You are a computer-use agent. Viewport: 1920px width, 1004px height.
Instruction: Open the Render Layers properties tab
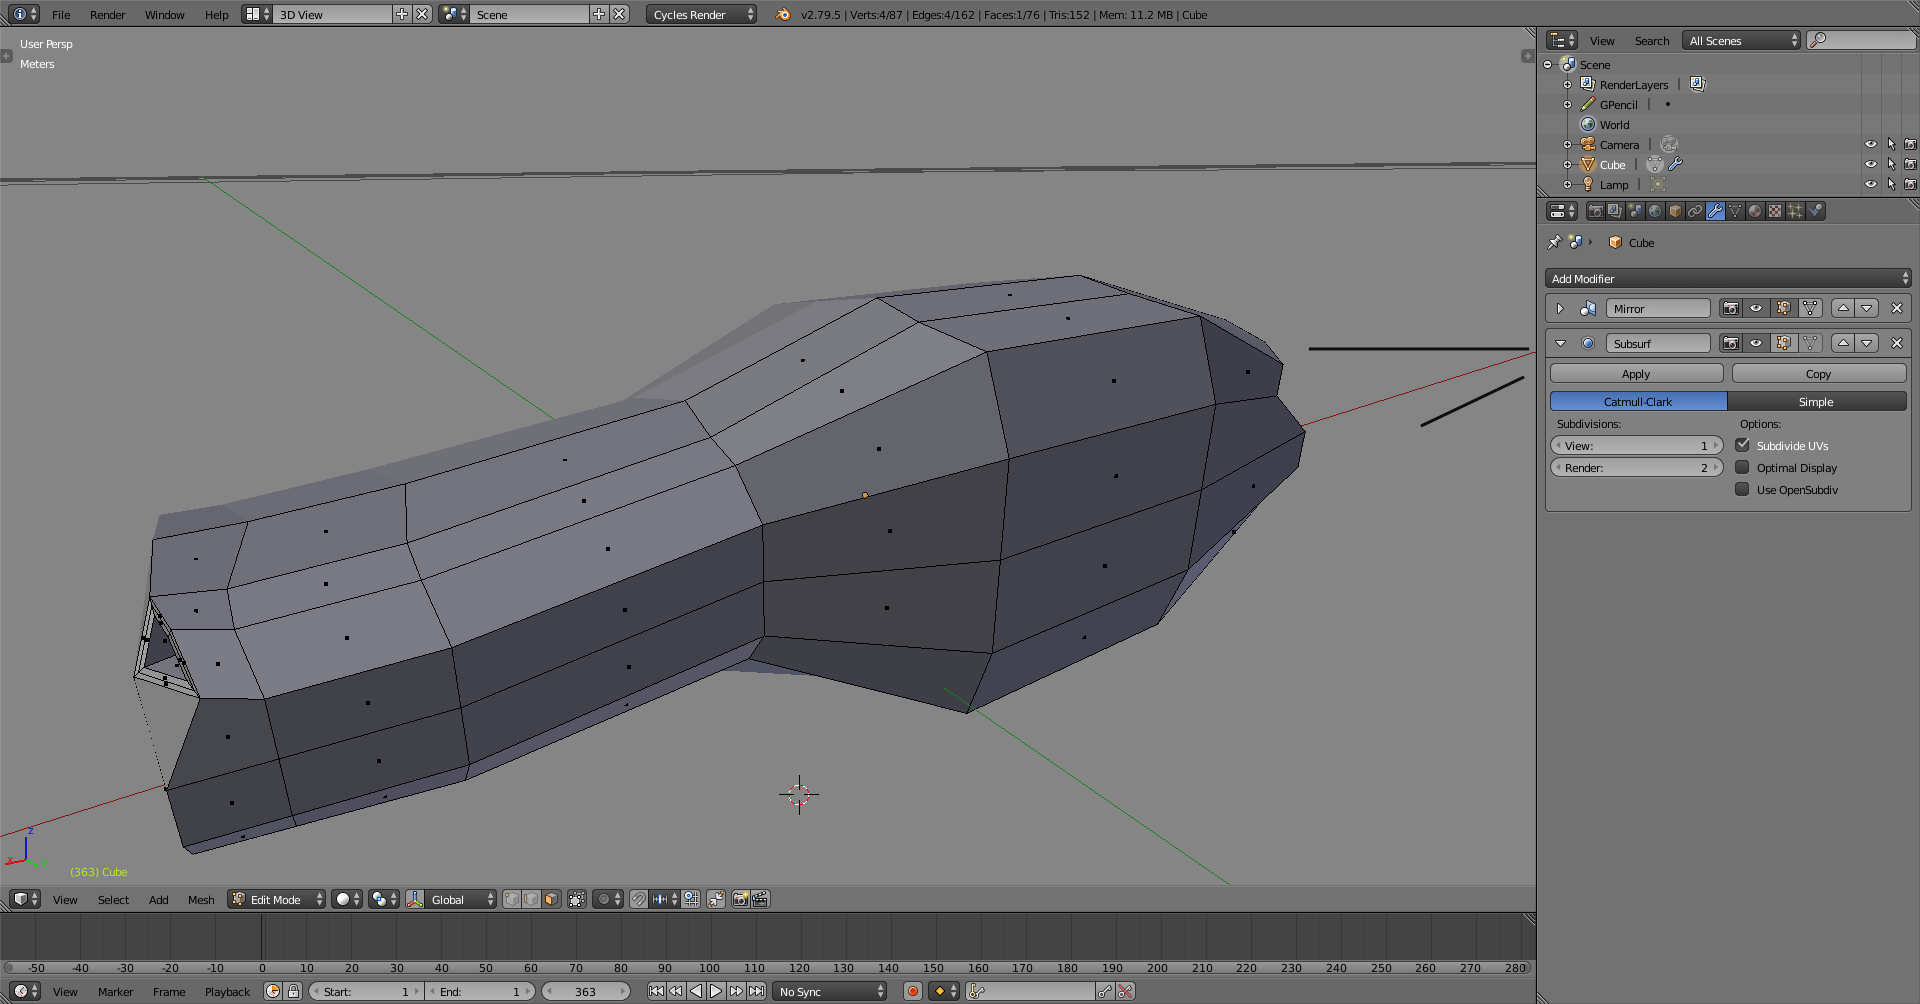[1615, 211]
